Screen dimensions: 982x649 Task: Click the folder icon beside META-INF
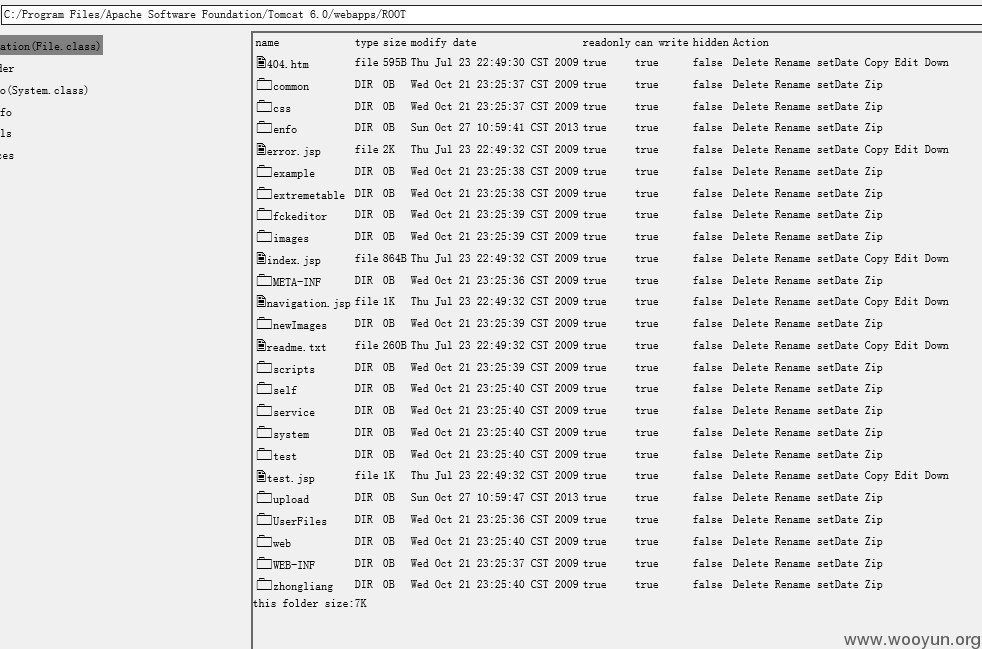(x=264, y=280)
